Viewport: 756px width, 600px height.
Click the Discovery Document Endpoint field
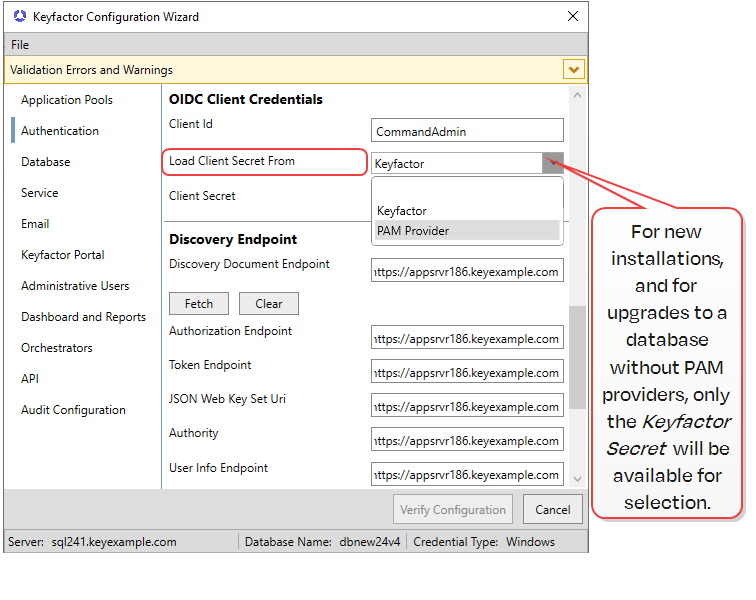[467, 271]
